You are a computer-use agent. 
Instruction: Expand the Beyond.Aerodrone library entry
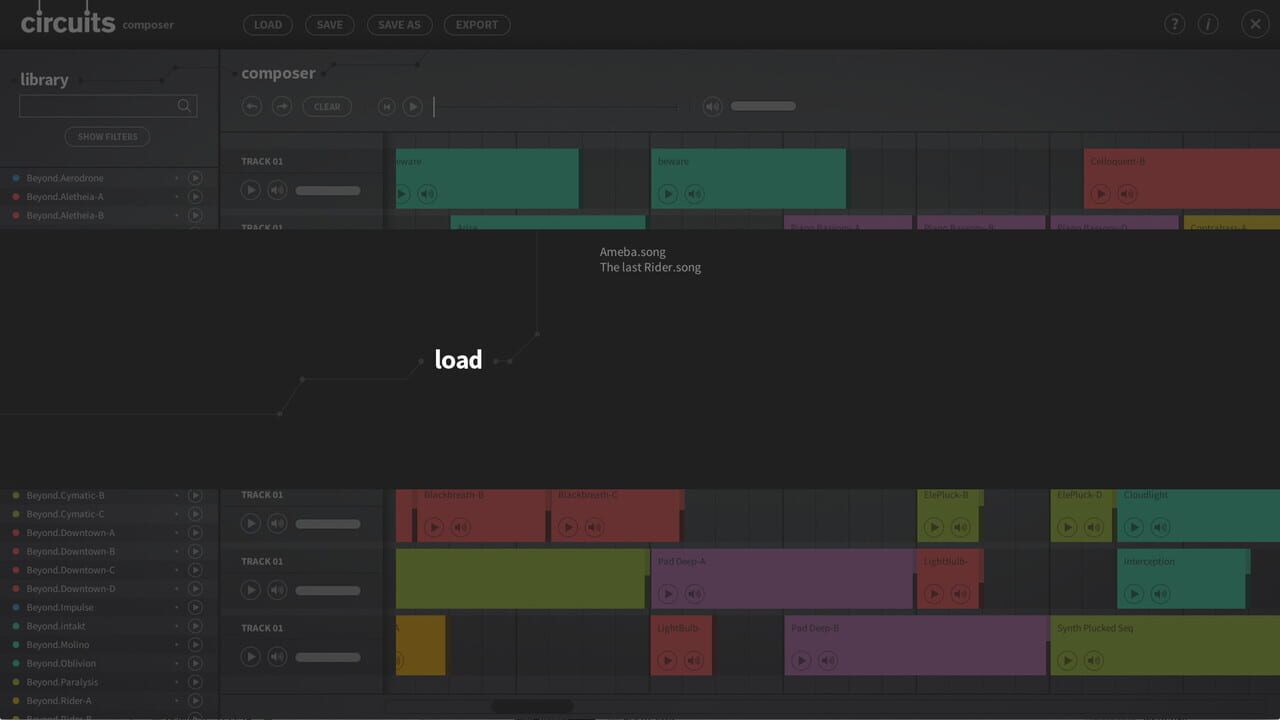click(x=176, y=178)
